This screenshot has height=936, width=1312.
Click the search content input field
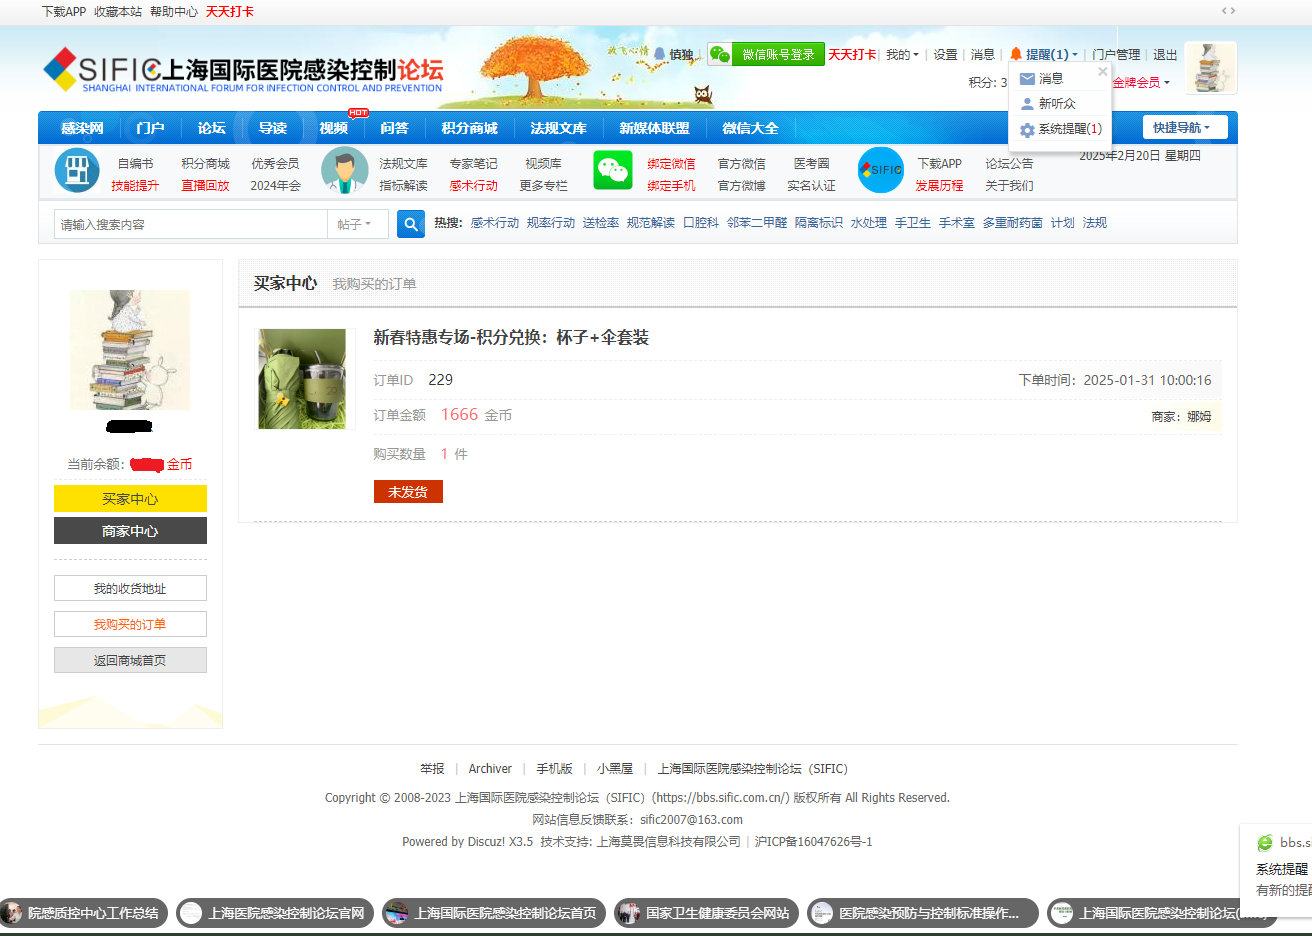(x=190, y=224)
